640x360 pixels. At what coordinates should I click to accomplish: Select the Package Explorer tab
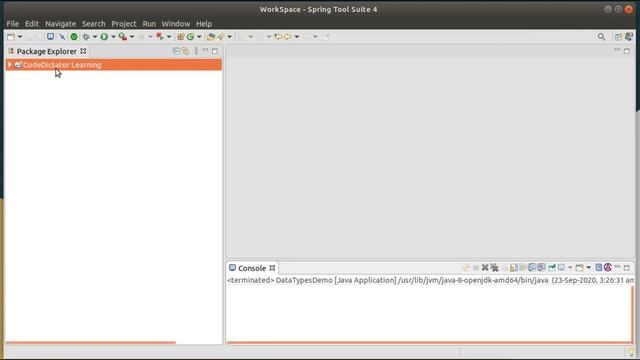[x=47, y=51]
